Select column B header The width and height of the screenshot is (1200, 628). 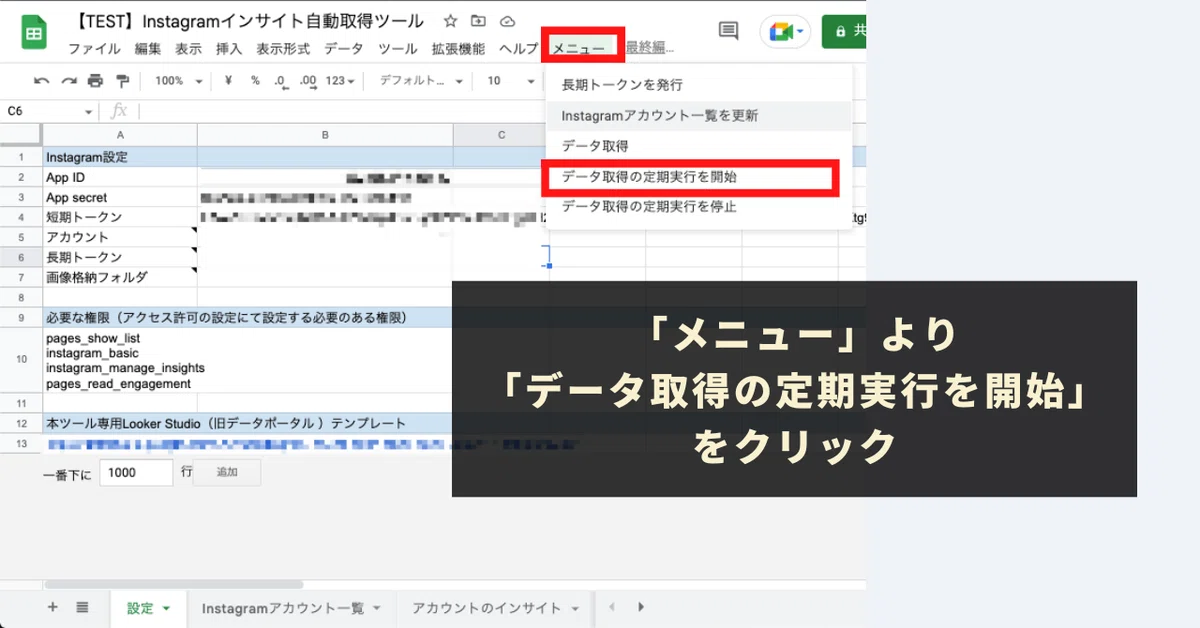[x=325, y=135]
